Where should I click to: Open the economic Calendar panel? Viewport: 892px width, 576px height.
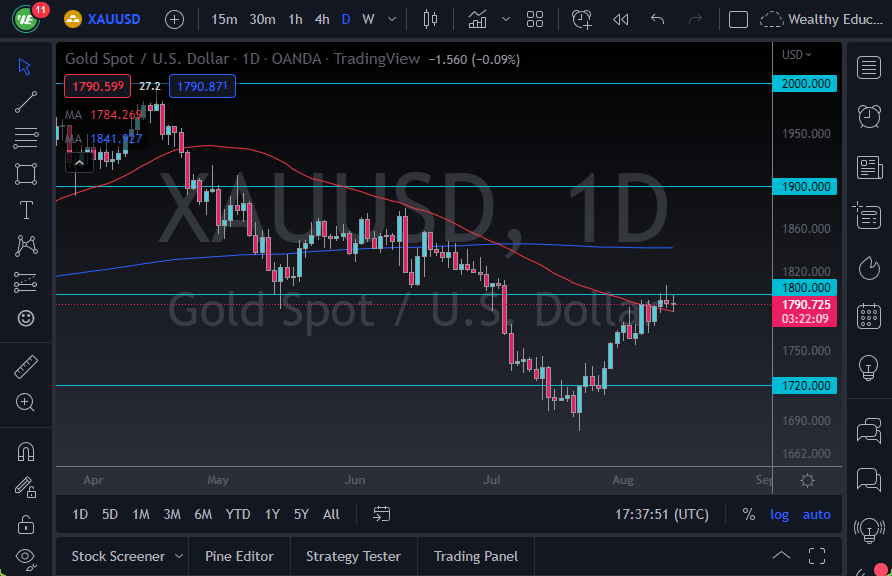coord(866,316)
